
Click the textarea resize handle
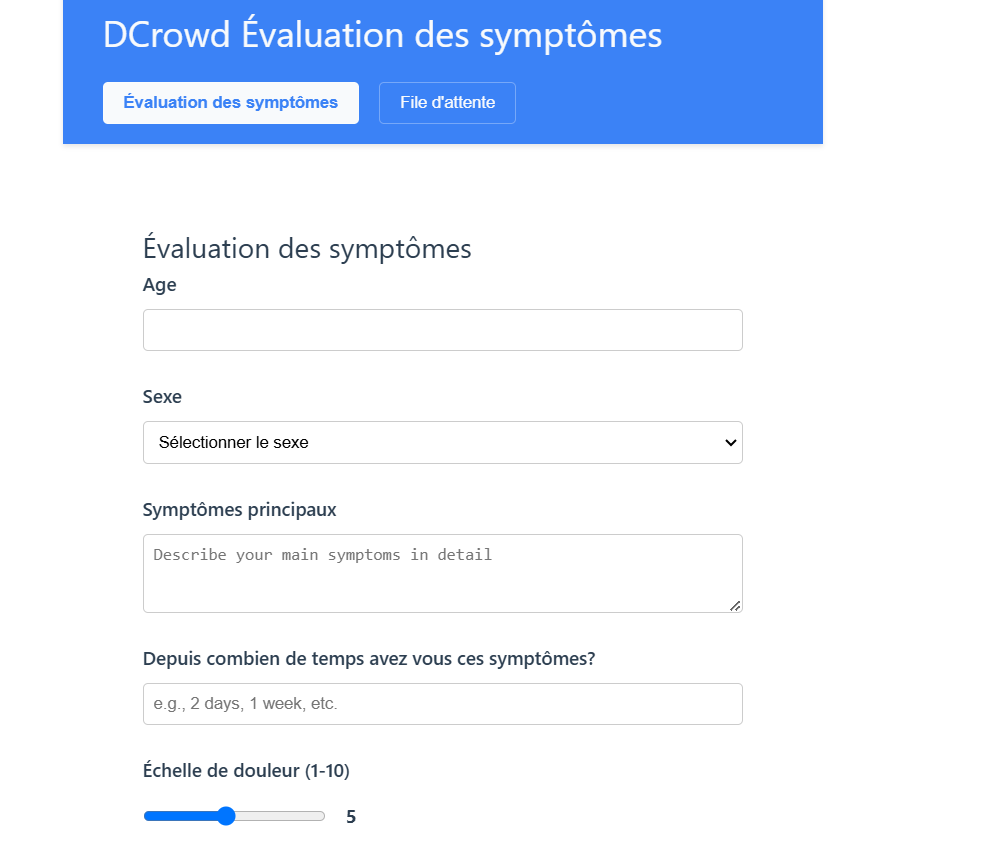(737, 607)
